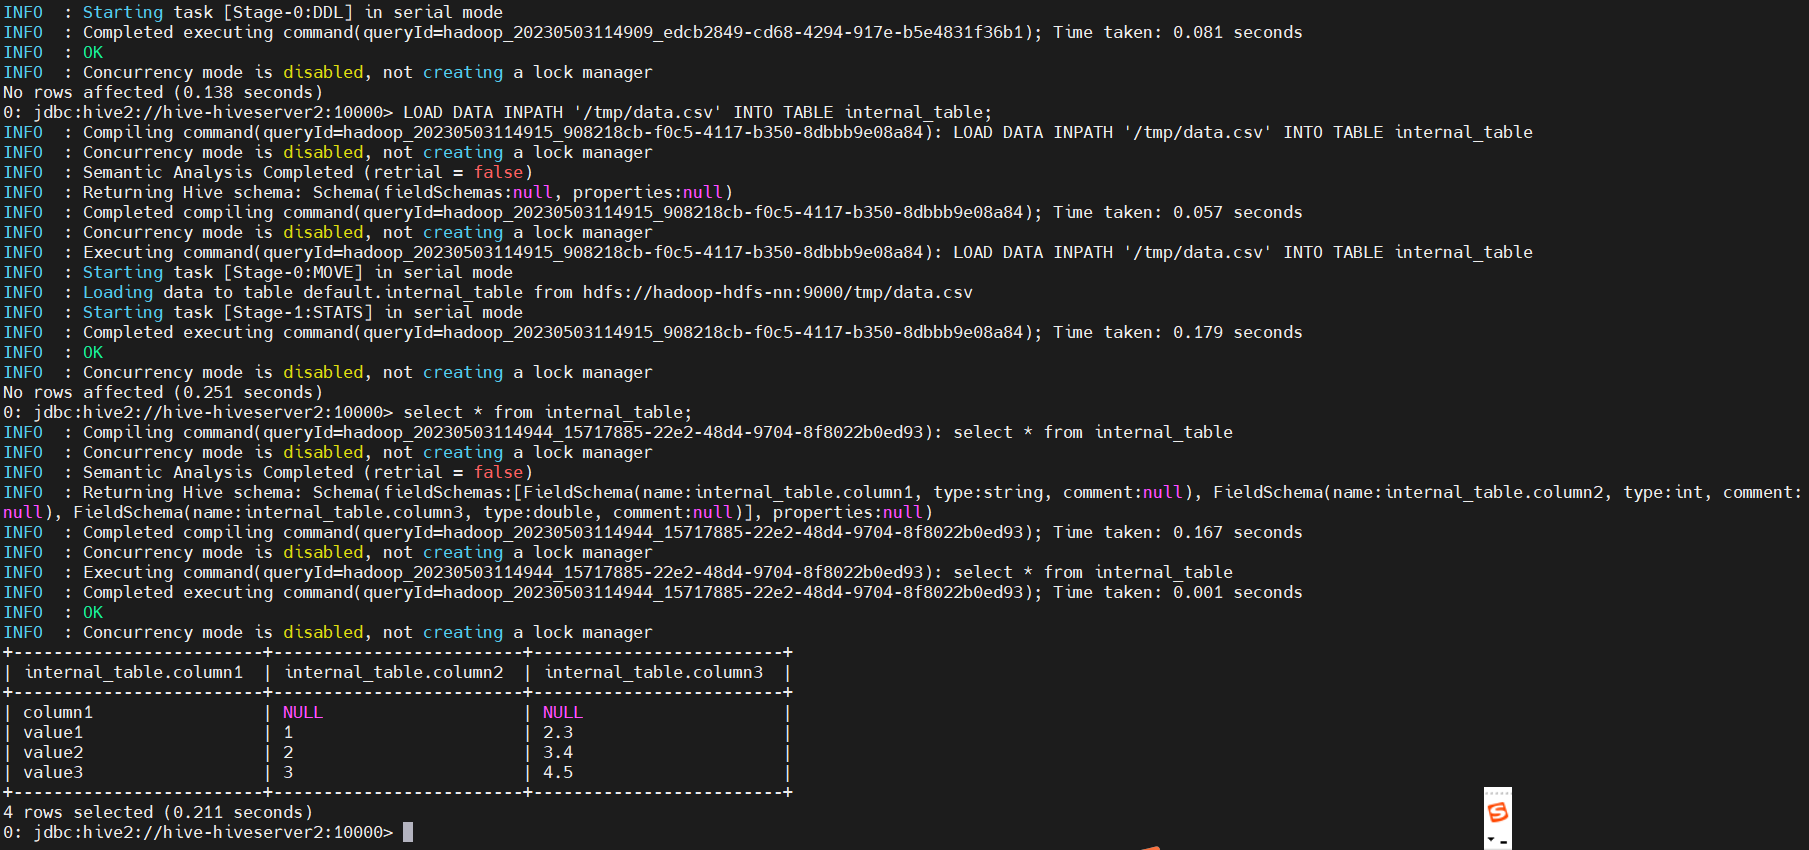Click the "Time taken: 0.167 seconds" text

(x=1178, y=532)
